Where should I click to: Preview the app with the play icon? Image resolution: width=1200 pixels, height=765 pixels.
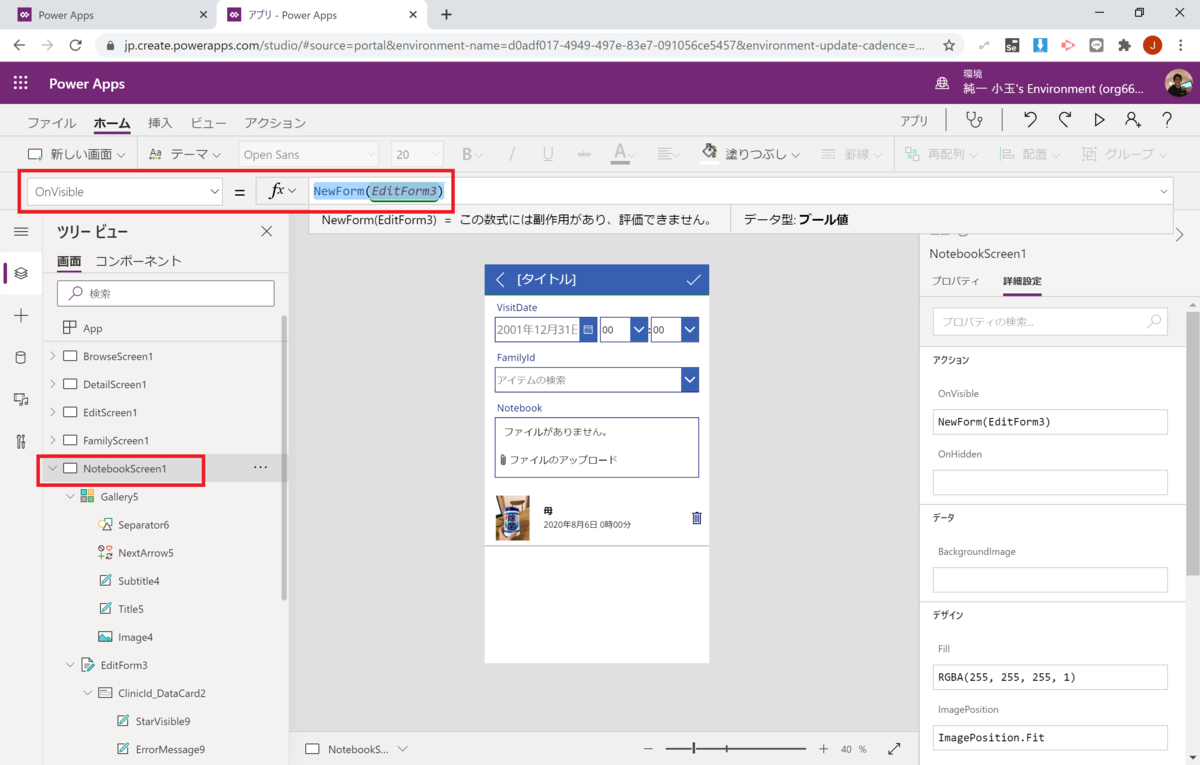1099,120
